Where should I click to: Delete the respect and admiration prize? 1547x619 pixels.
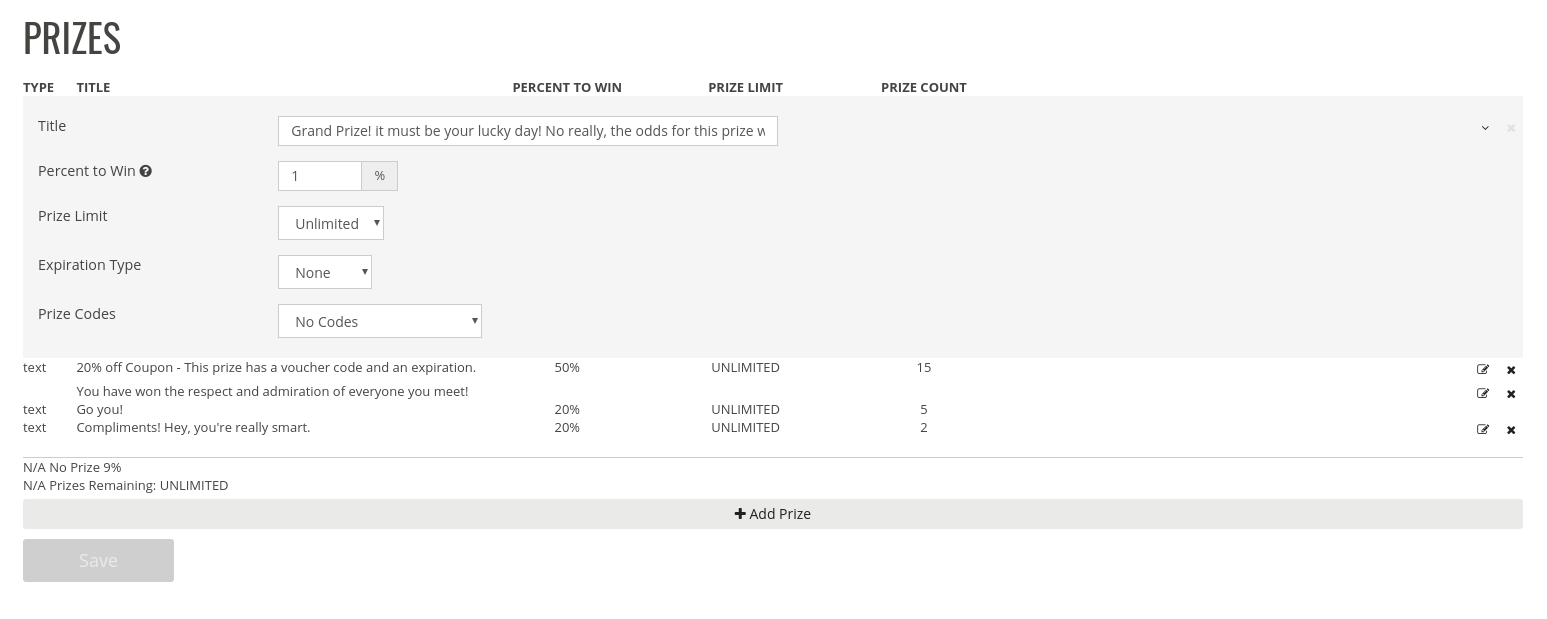click(x=1511, y=394)
